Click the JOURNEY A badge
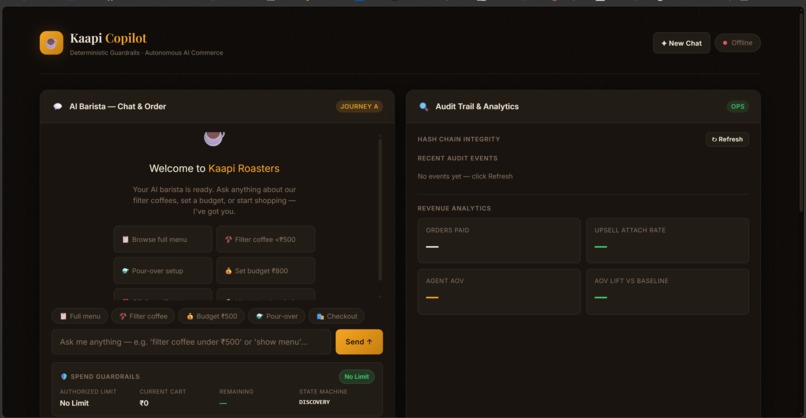Viewport: 806px width, 418px height. point(359,106)
